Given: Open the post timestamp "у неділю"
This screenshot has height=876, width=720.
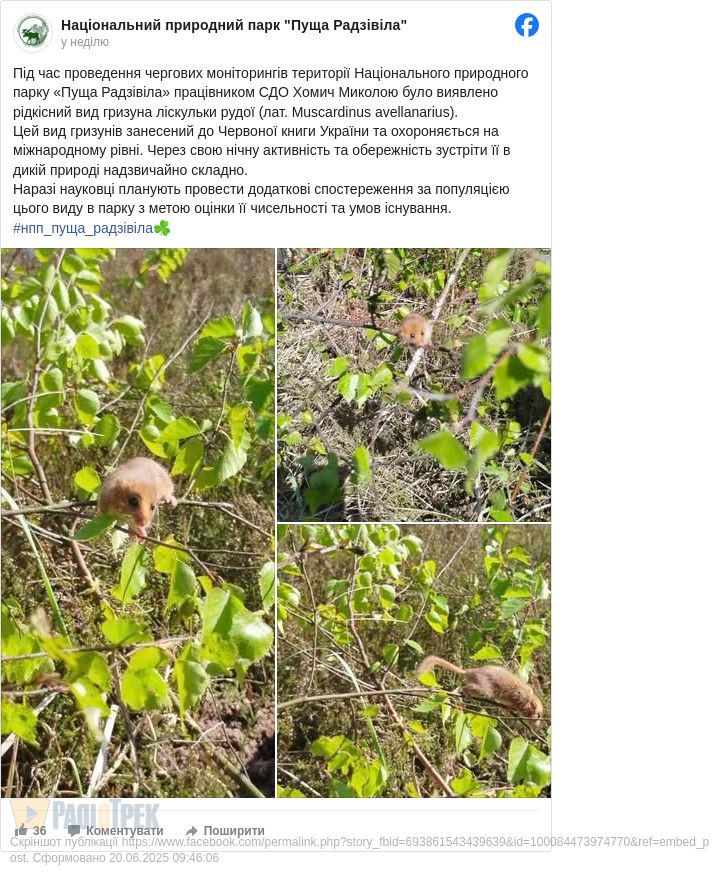Looking at the screenshot, I should (x=85, y=42).
